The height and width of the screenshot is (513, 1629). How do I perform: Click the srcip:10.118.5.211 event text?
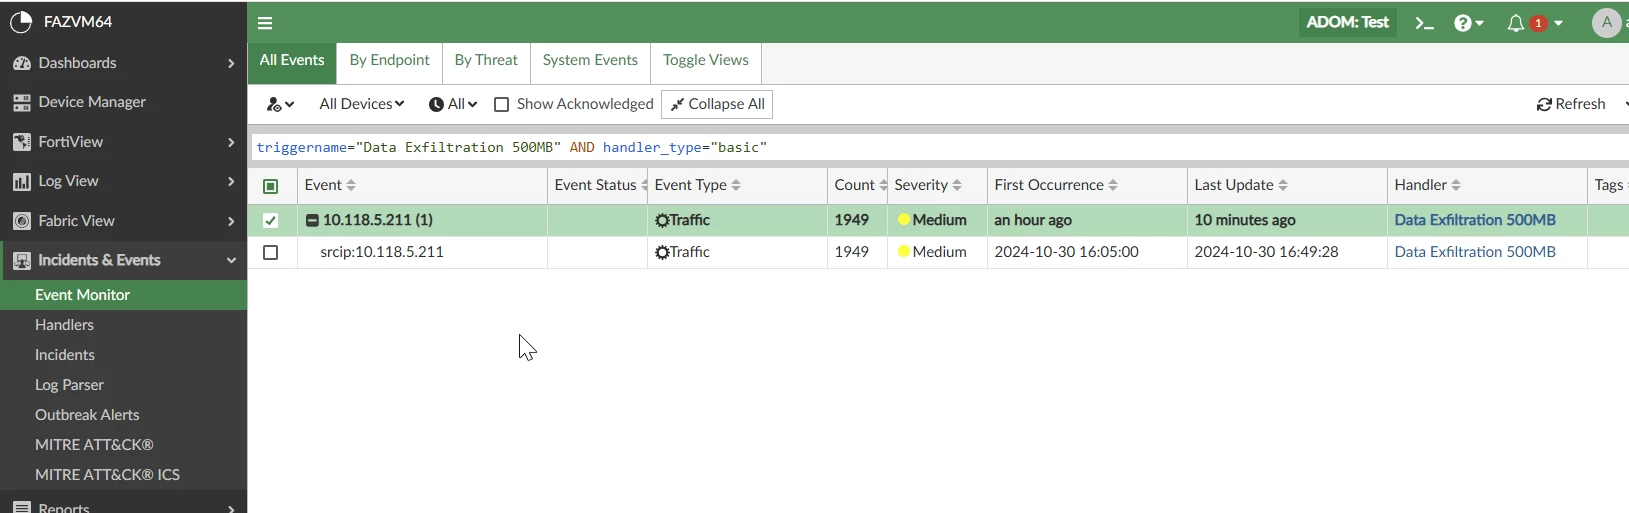[x=382, y=252]
